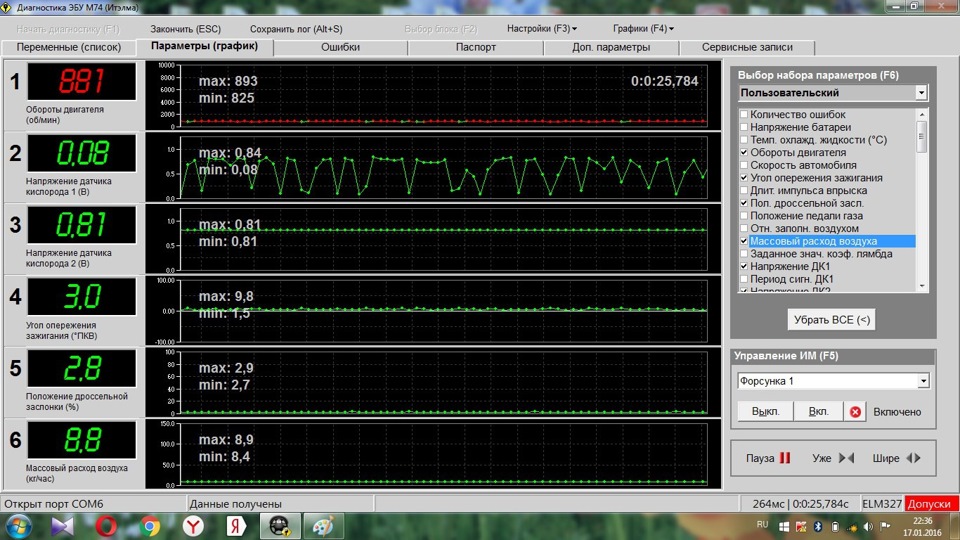
Task: Click the red Включено status icon
Action: click(855, 412)
